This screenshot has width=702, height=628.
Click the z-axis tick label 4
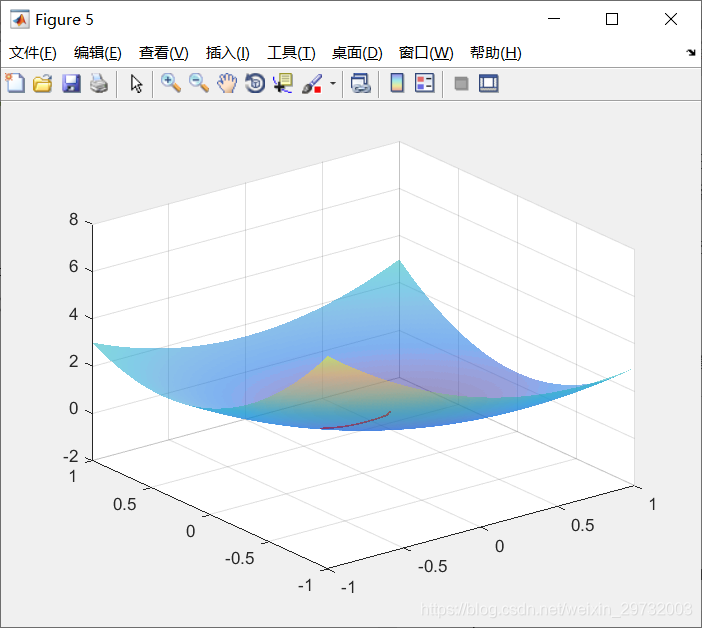[x=73, y=314]
